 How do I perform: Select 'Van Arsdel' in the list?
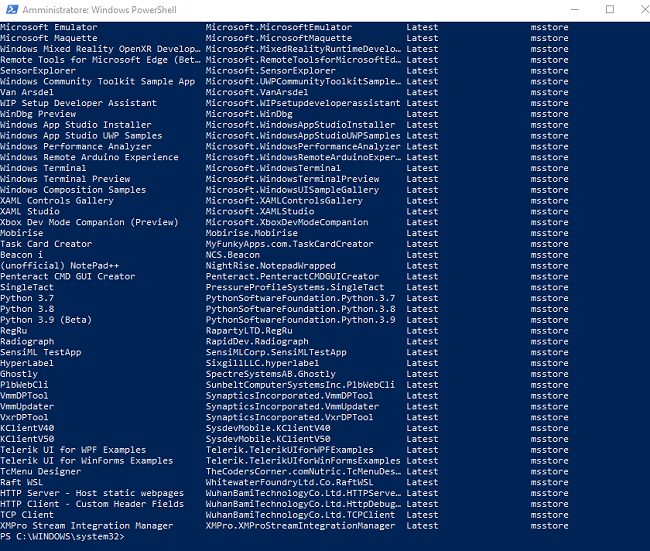(27, 92)
